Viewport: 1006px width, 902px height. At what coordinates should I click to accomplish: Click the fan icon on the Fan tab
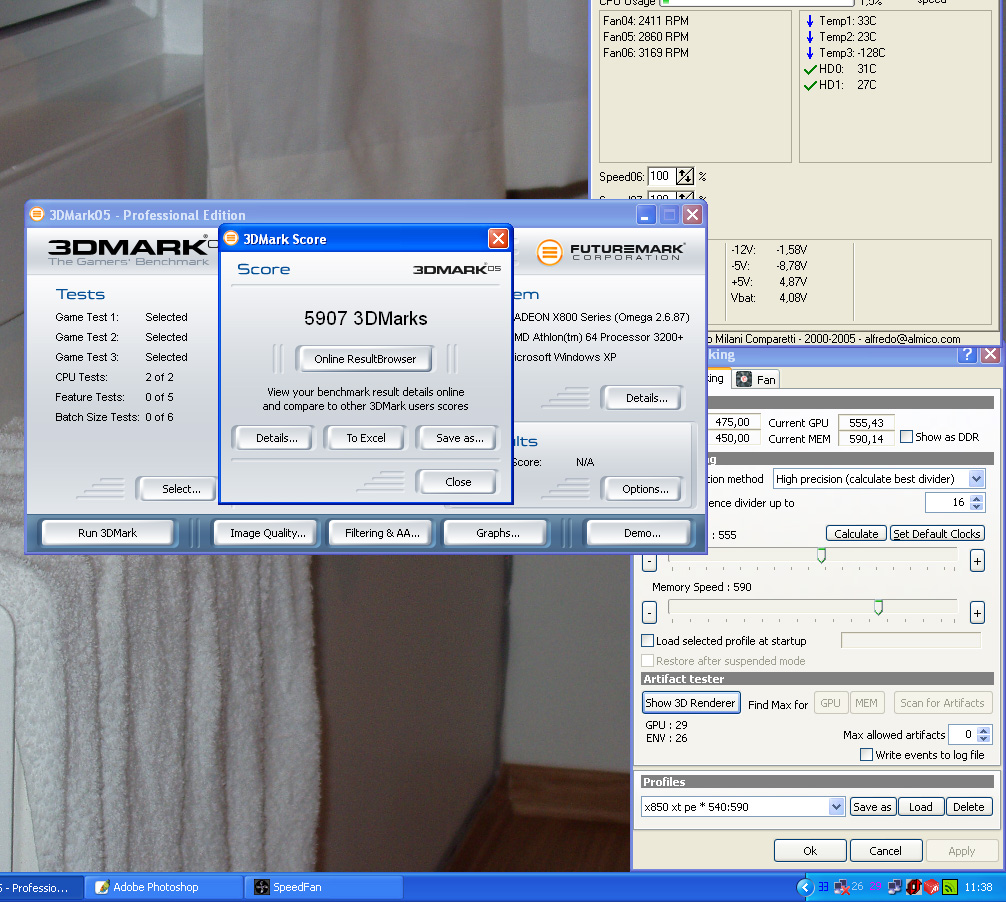744,379
